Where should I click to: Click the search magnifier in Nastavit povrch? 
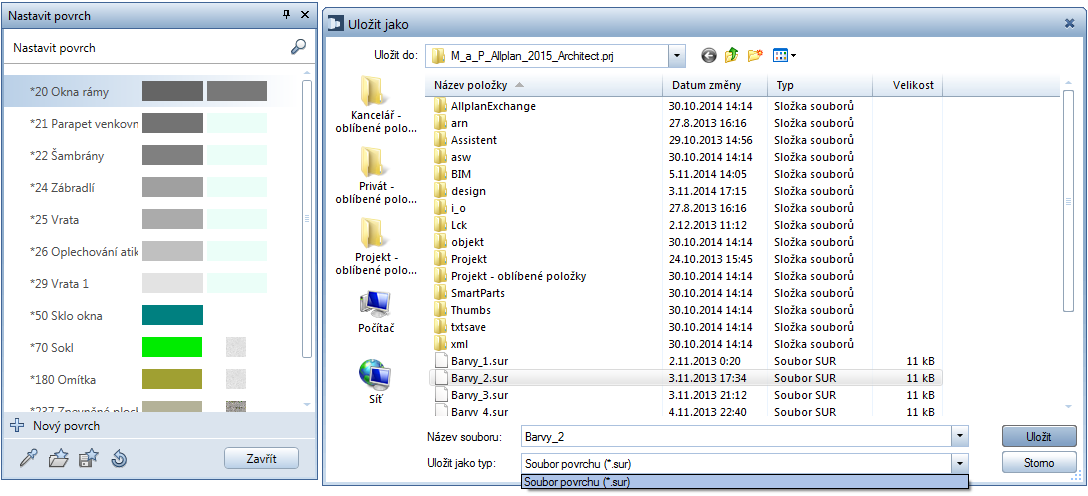[298, 47]
